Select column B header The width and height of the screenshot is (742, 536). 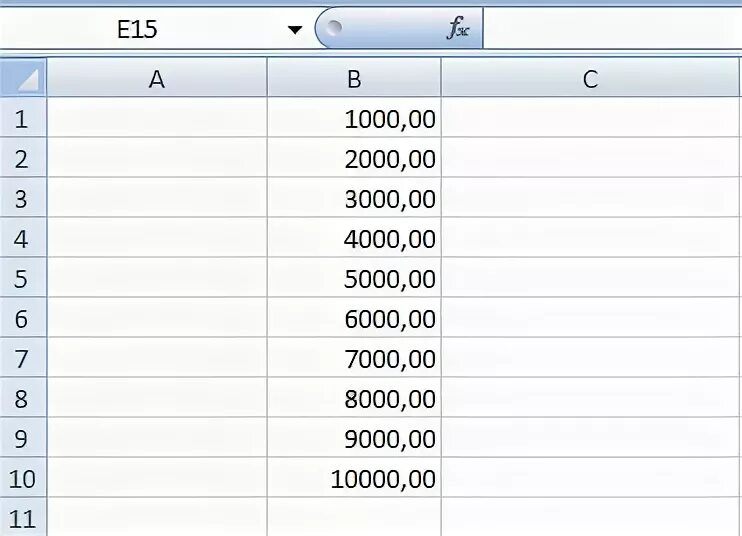354,78
